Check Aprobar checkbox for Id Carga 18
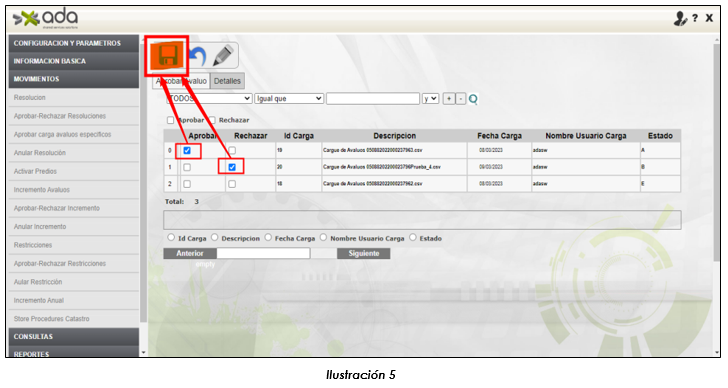Image resolution: width=728 pixels, height=388 pixels. click(x=187, y=184)
